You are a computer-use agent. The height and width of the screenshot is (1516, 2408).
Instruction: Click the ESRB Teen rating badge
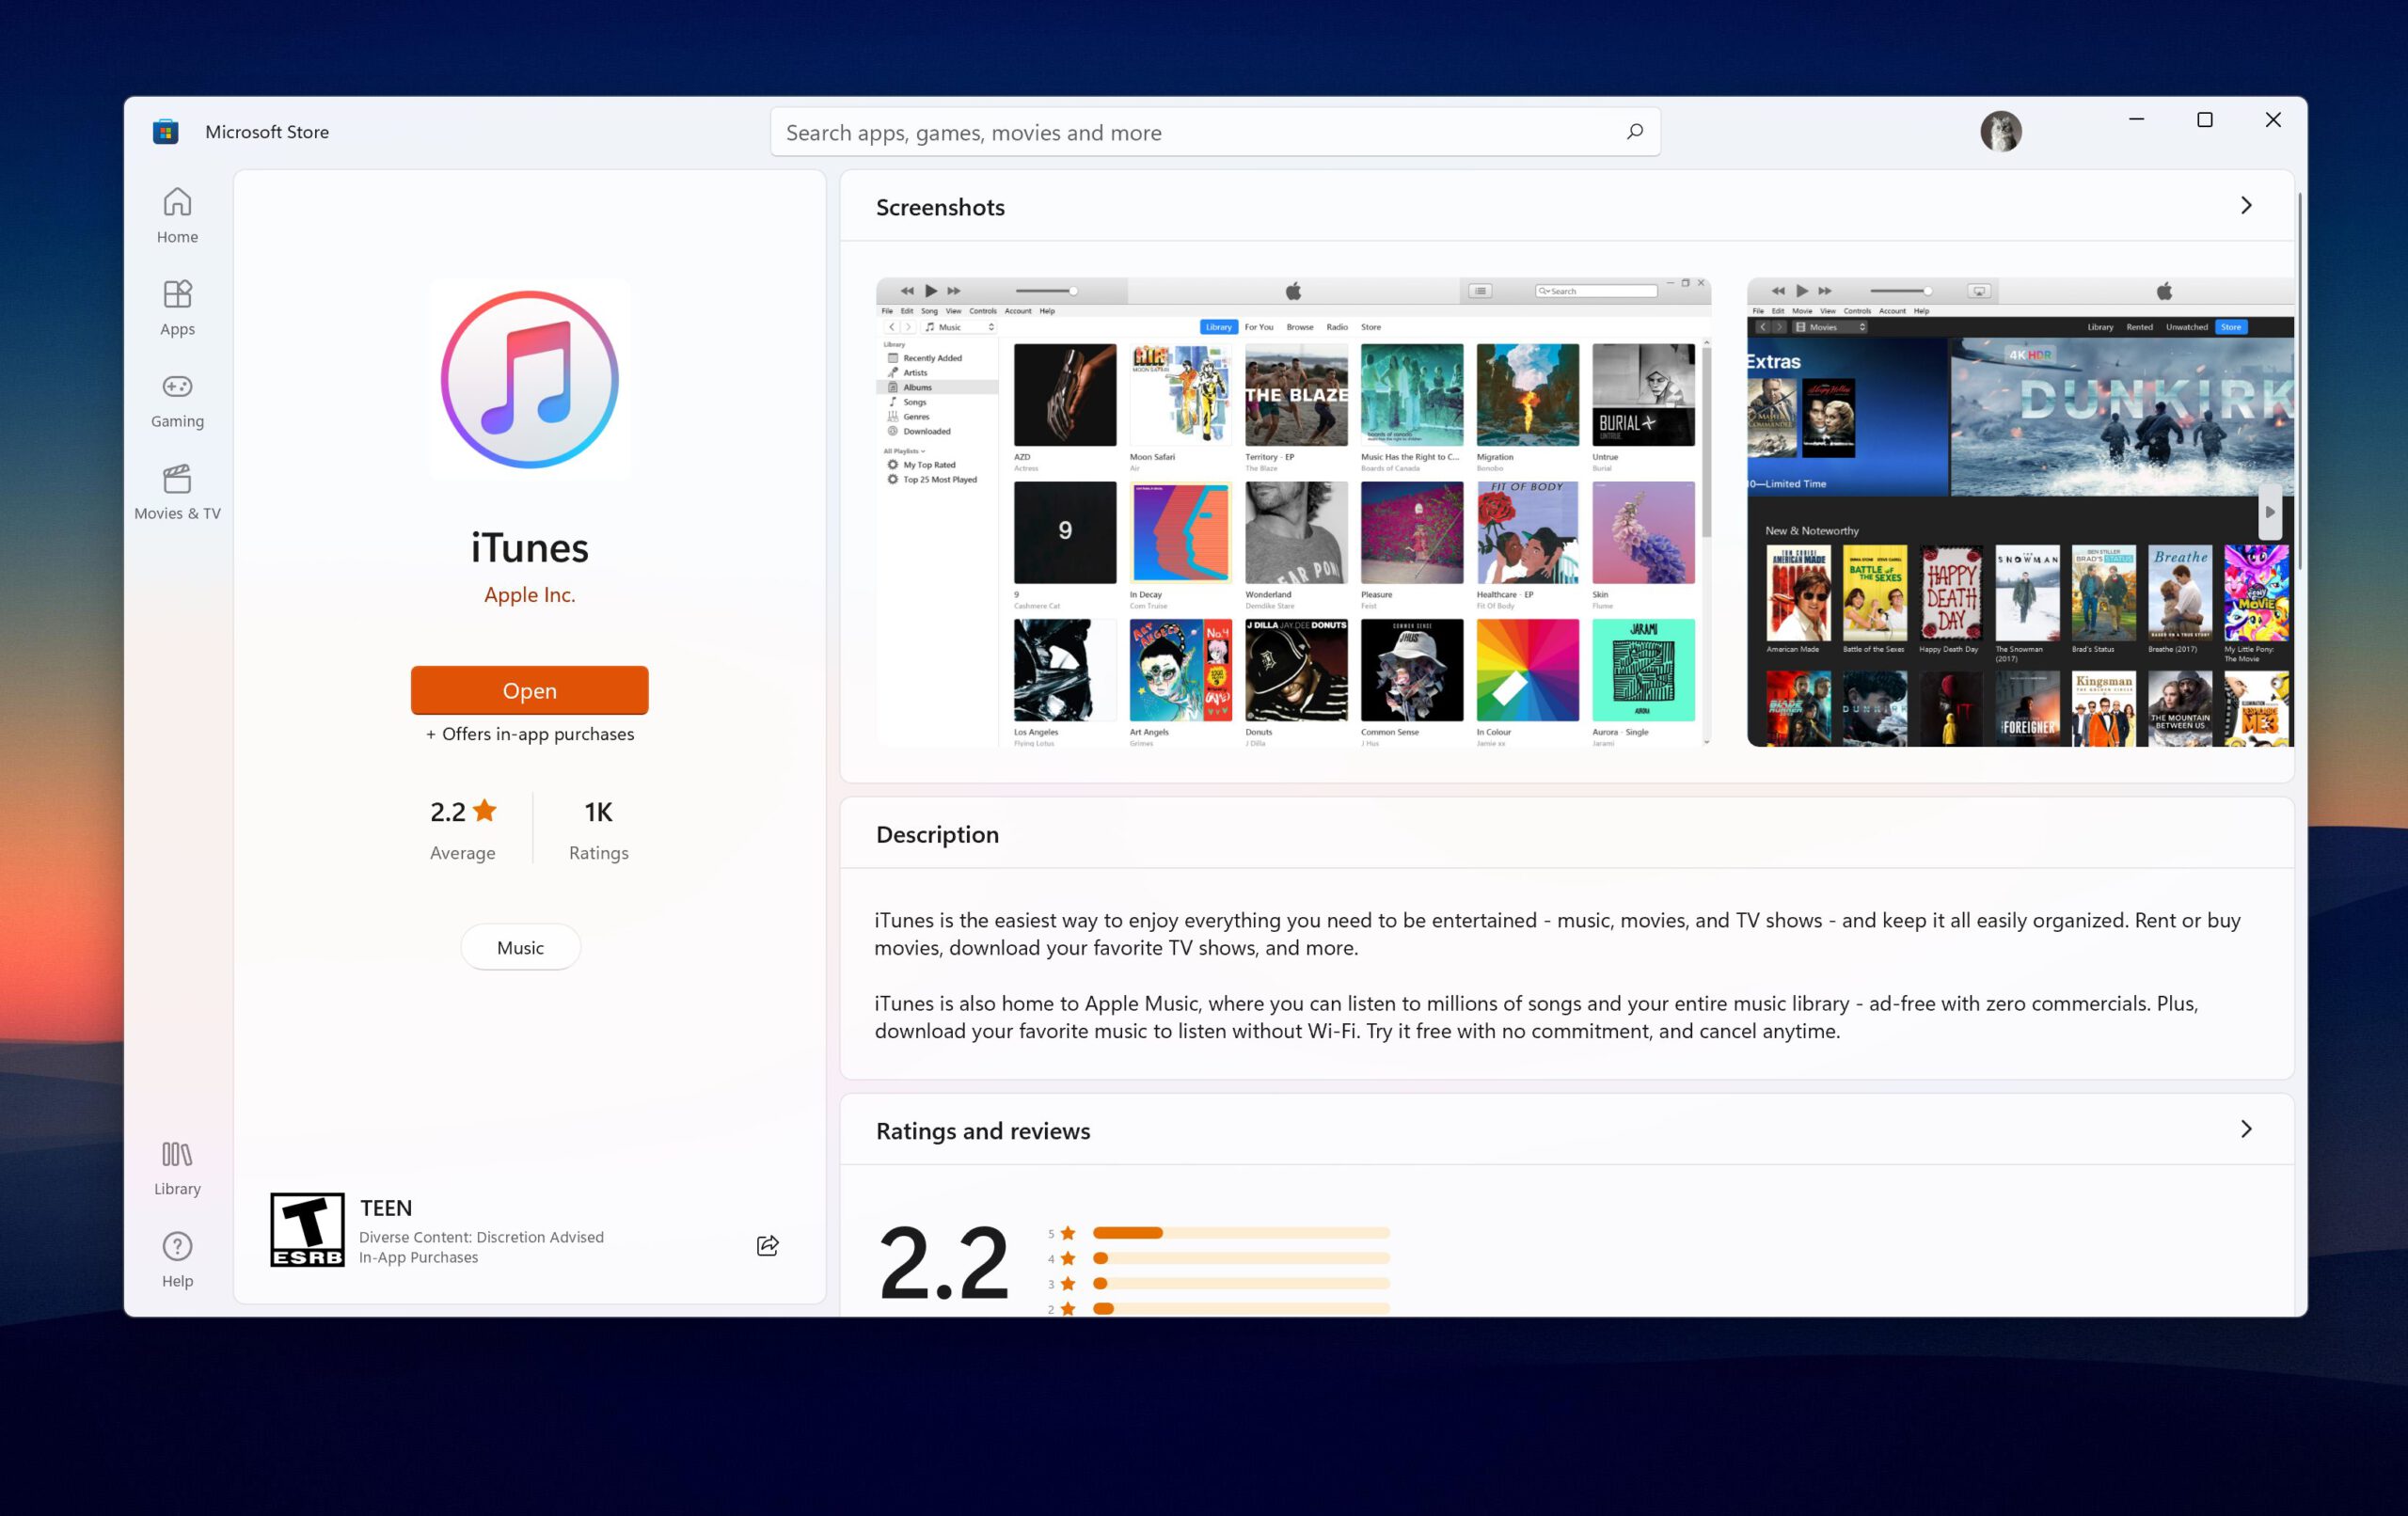[x=307, y=1229]
